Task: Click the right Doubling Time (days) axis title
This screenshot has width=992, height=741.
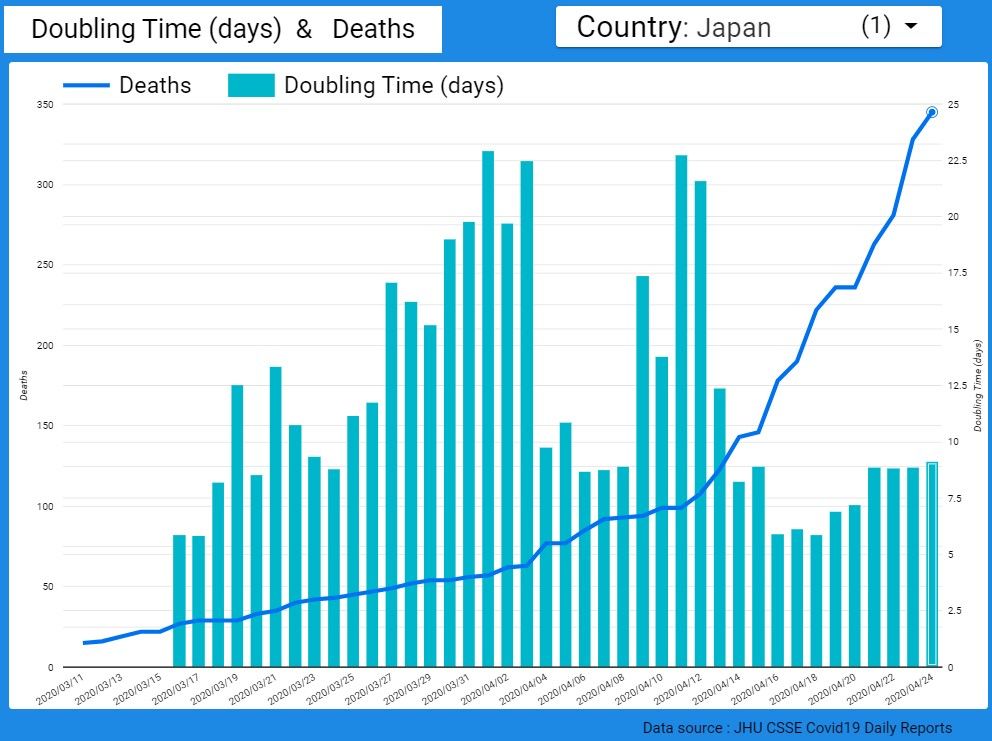Action: tap(978, 385)
